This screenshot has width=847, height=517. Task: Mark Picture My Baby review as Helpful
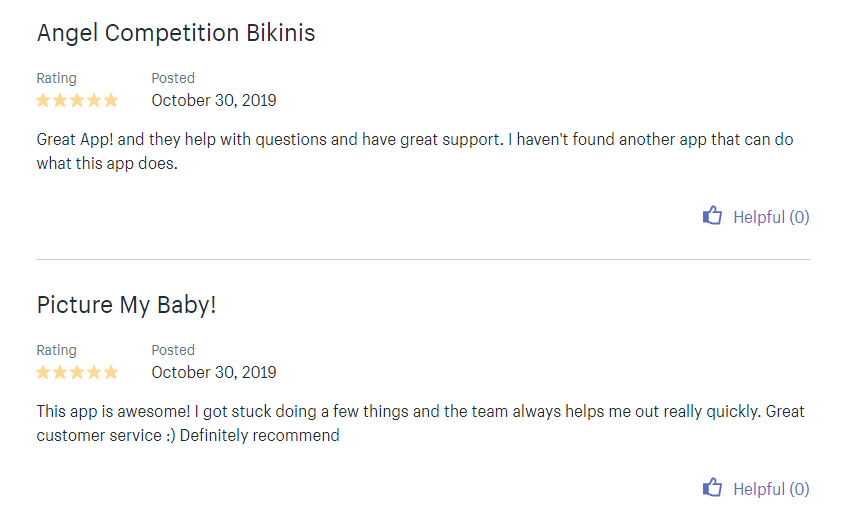point(770,489)
